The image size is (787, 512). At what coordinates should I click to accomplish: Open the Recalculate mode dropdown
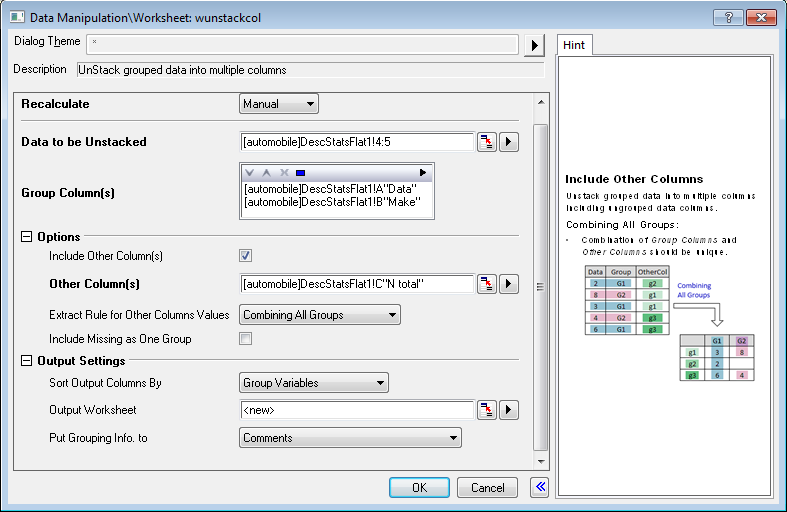(x=279, y=104)
